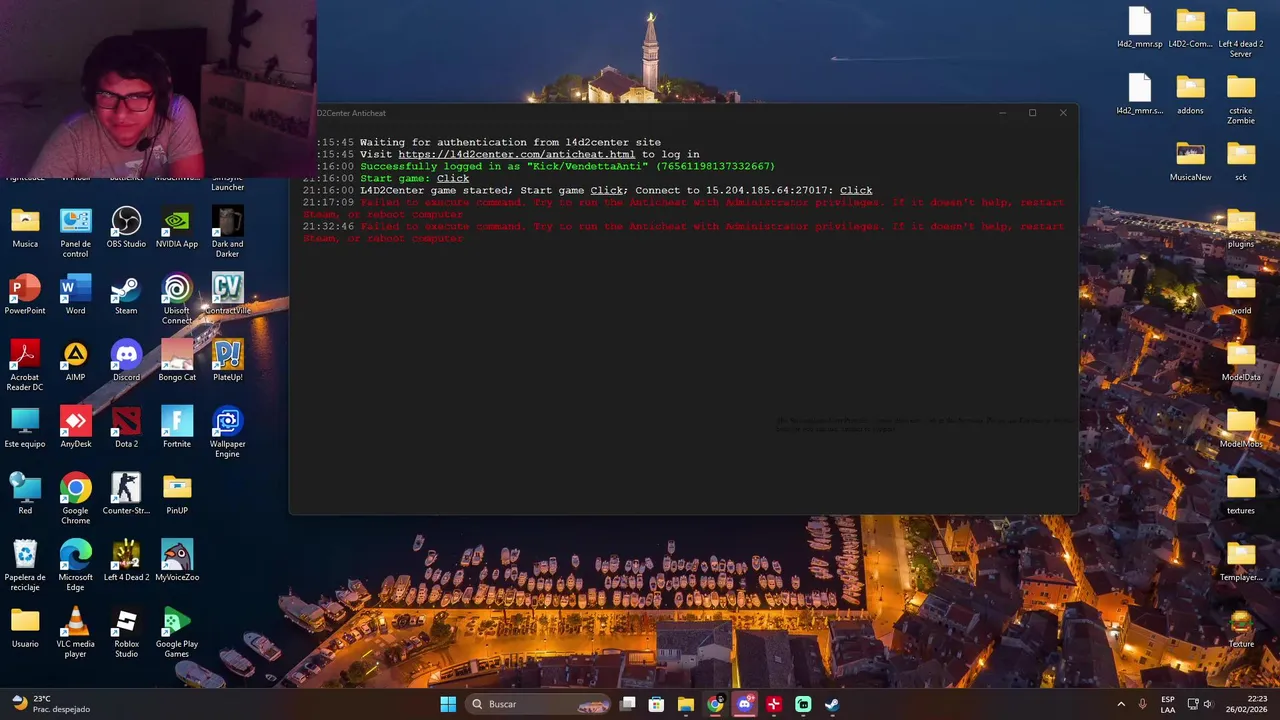The width and height of the screenshot is (1280, 720).
Task: Click the link after 'Start game:' on 21:16:00 line
Action: click(x=452, y=178)
